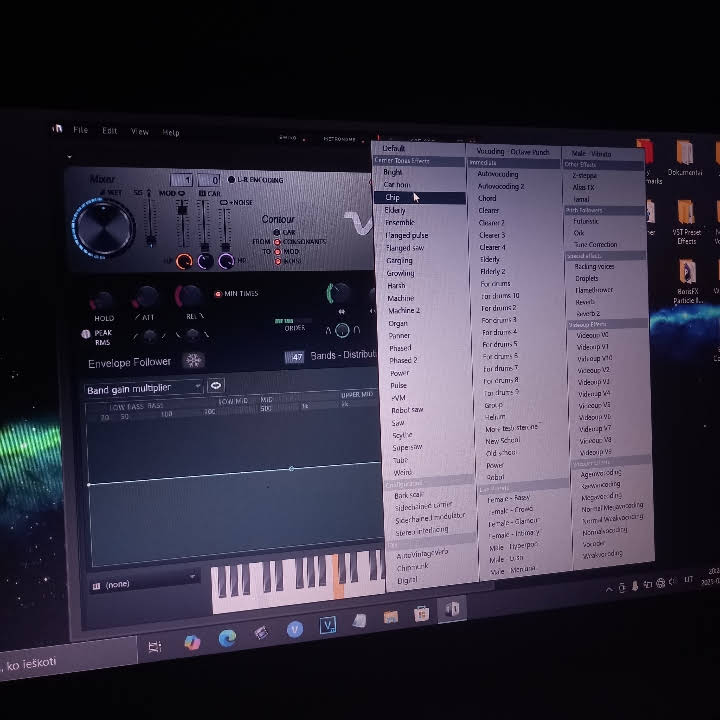Show hidden system tray icons chevron

coord(609,589)
